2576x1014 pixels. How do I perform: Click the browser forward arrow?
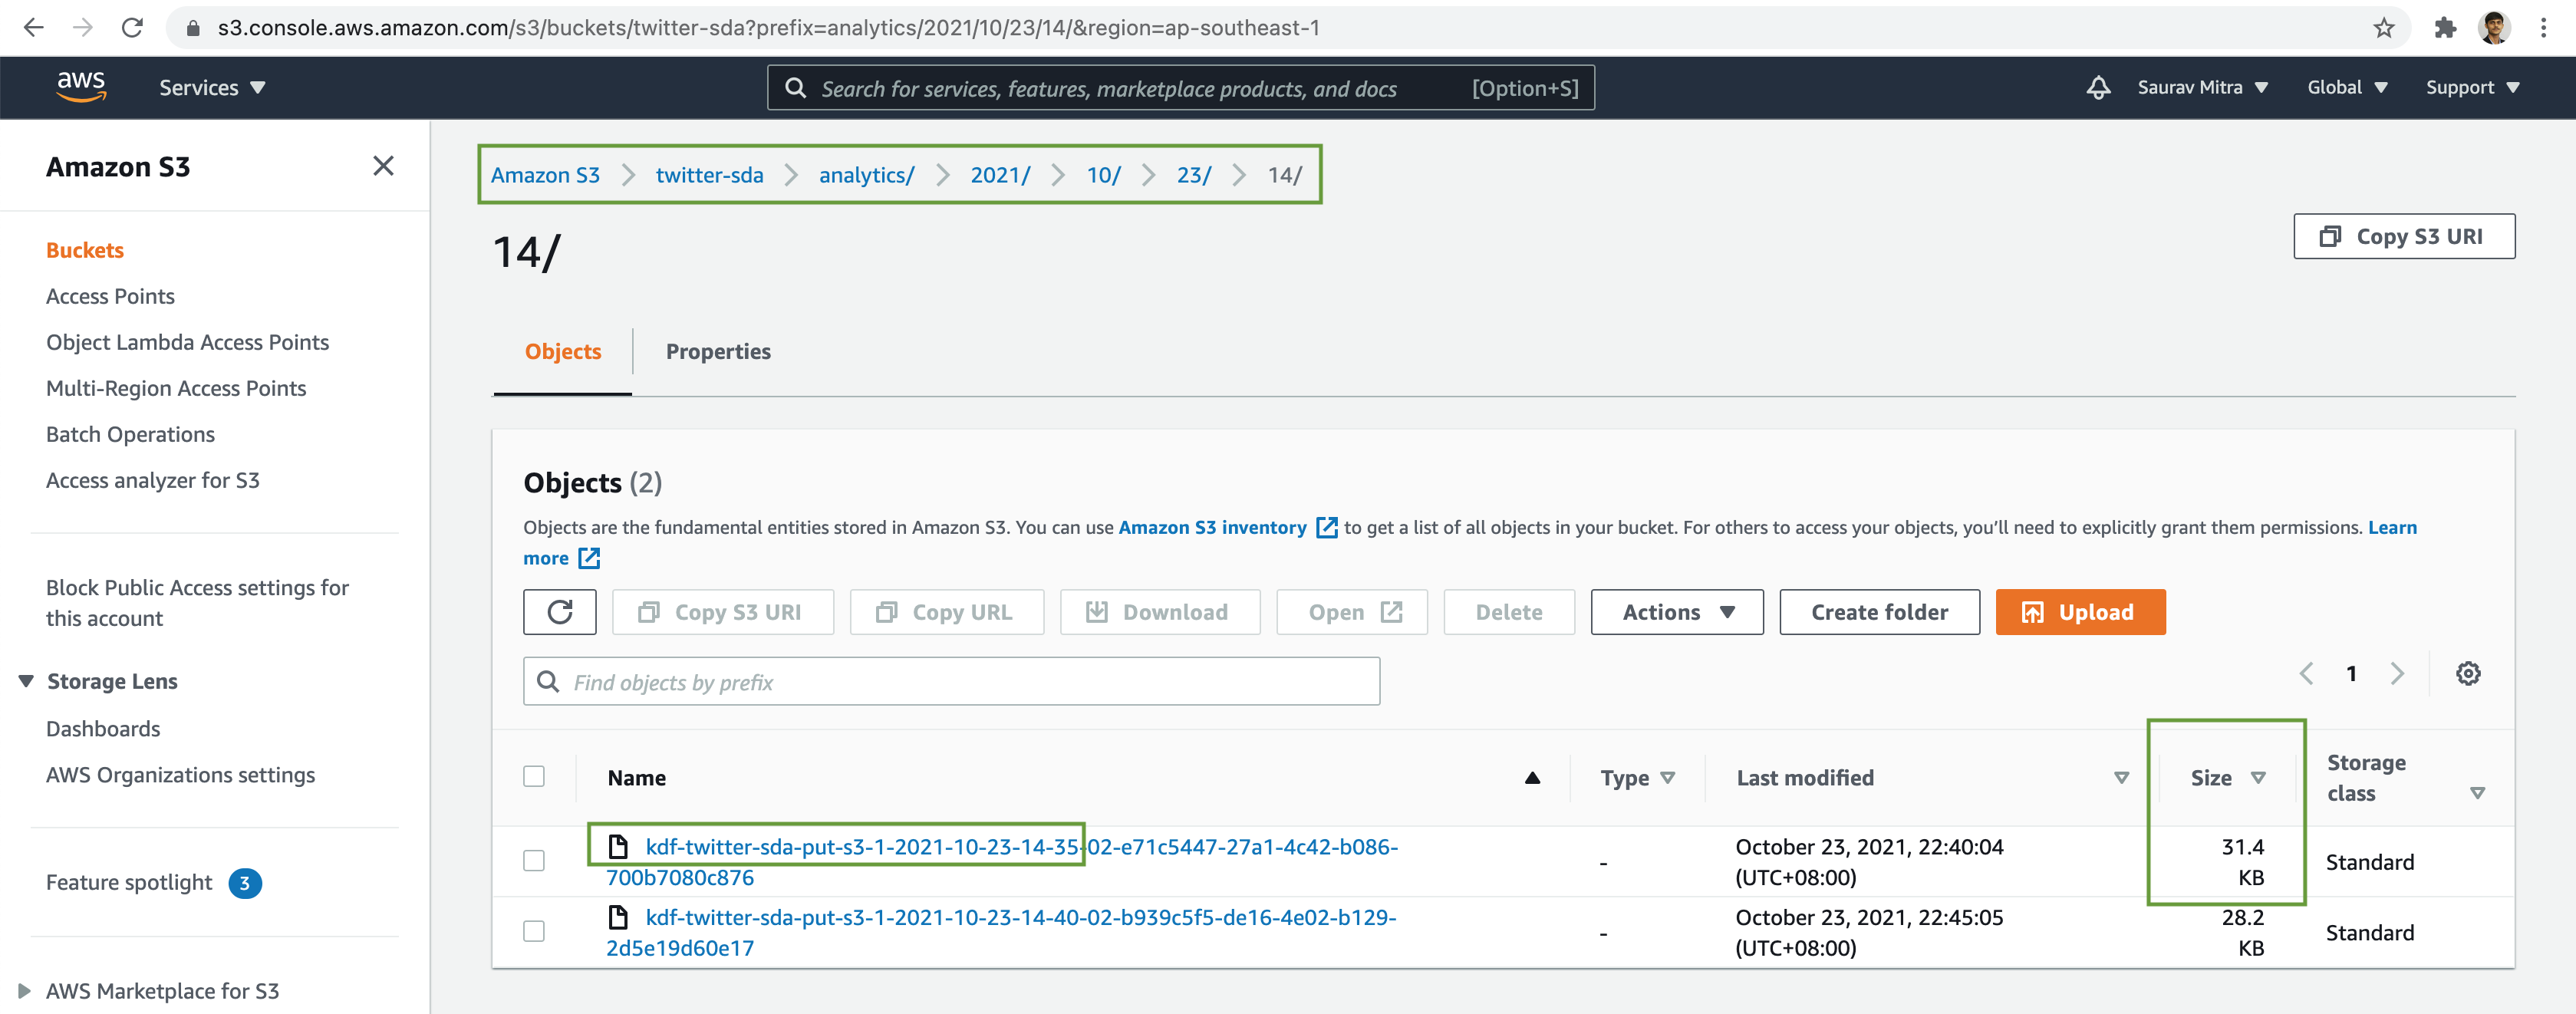point(83,27)
